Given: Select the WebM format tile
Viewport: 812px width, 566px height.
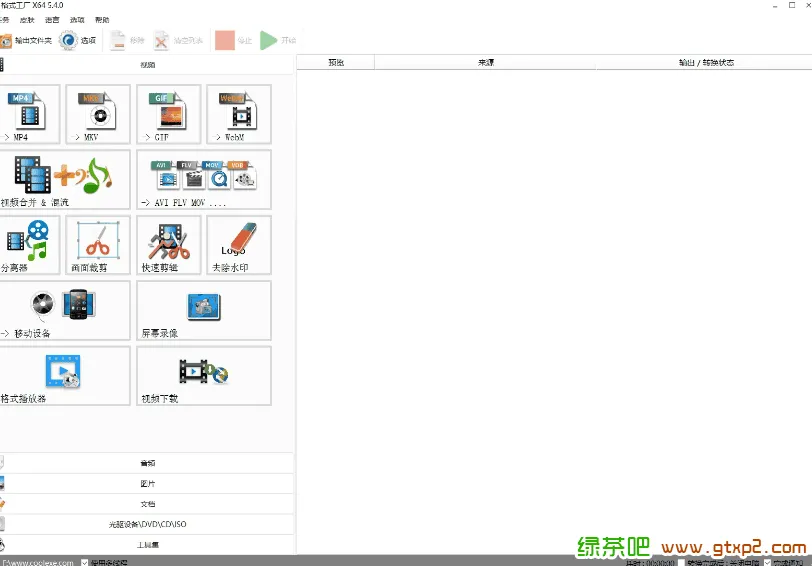Looking at the screenshot, I should pyautogui.click(x=238, y=114).
